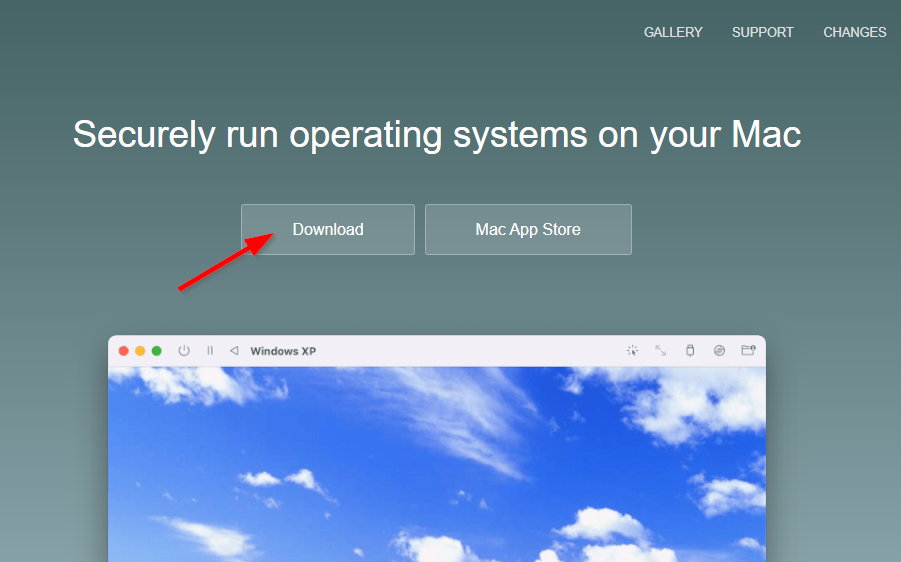Click the capture mouse cursor icon
The image size is (901, 562).
(x=632, y=351)
